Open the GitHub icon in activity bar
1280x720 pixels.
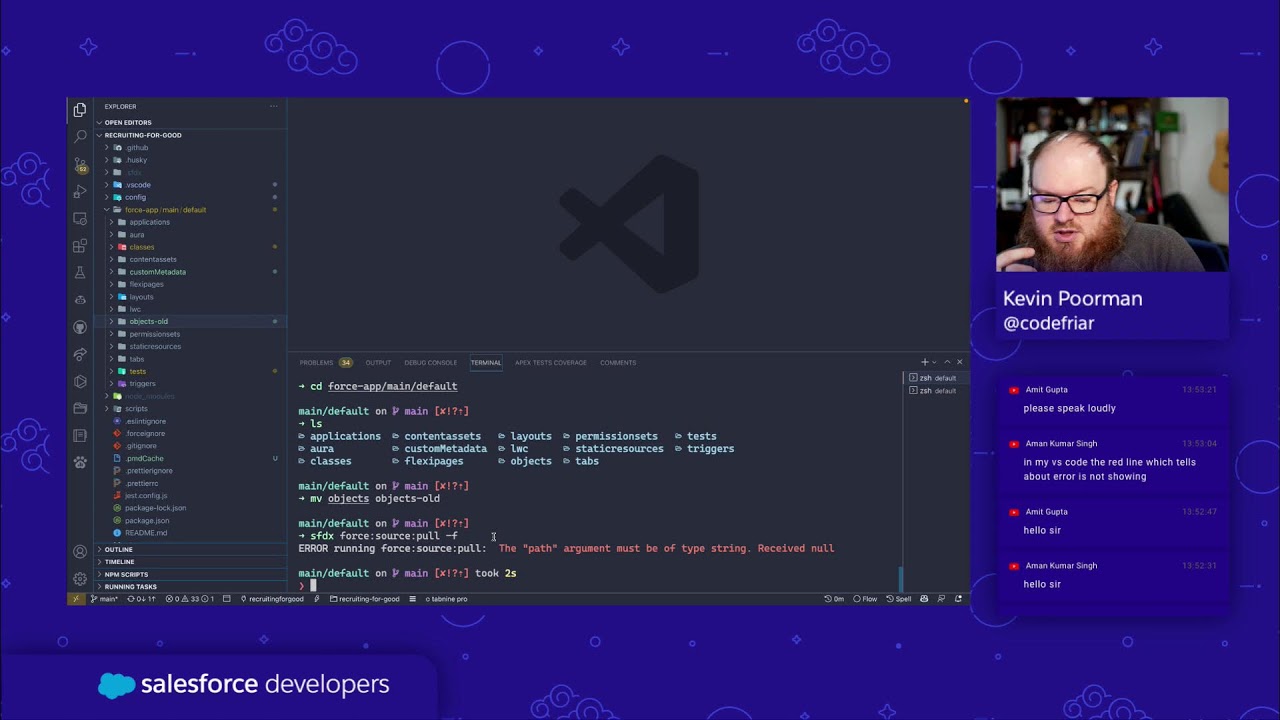click(80, 327)
